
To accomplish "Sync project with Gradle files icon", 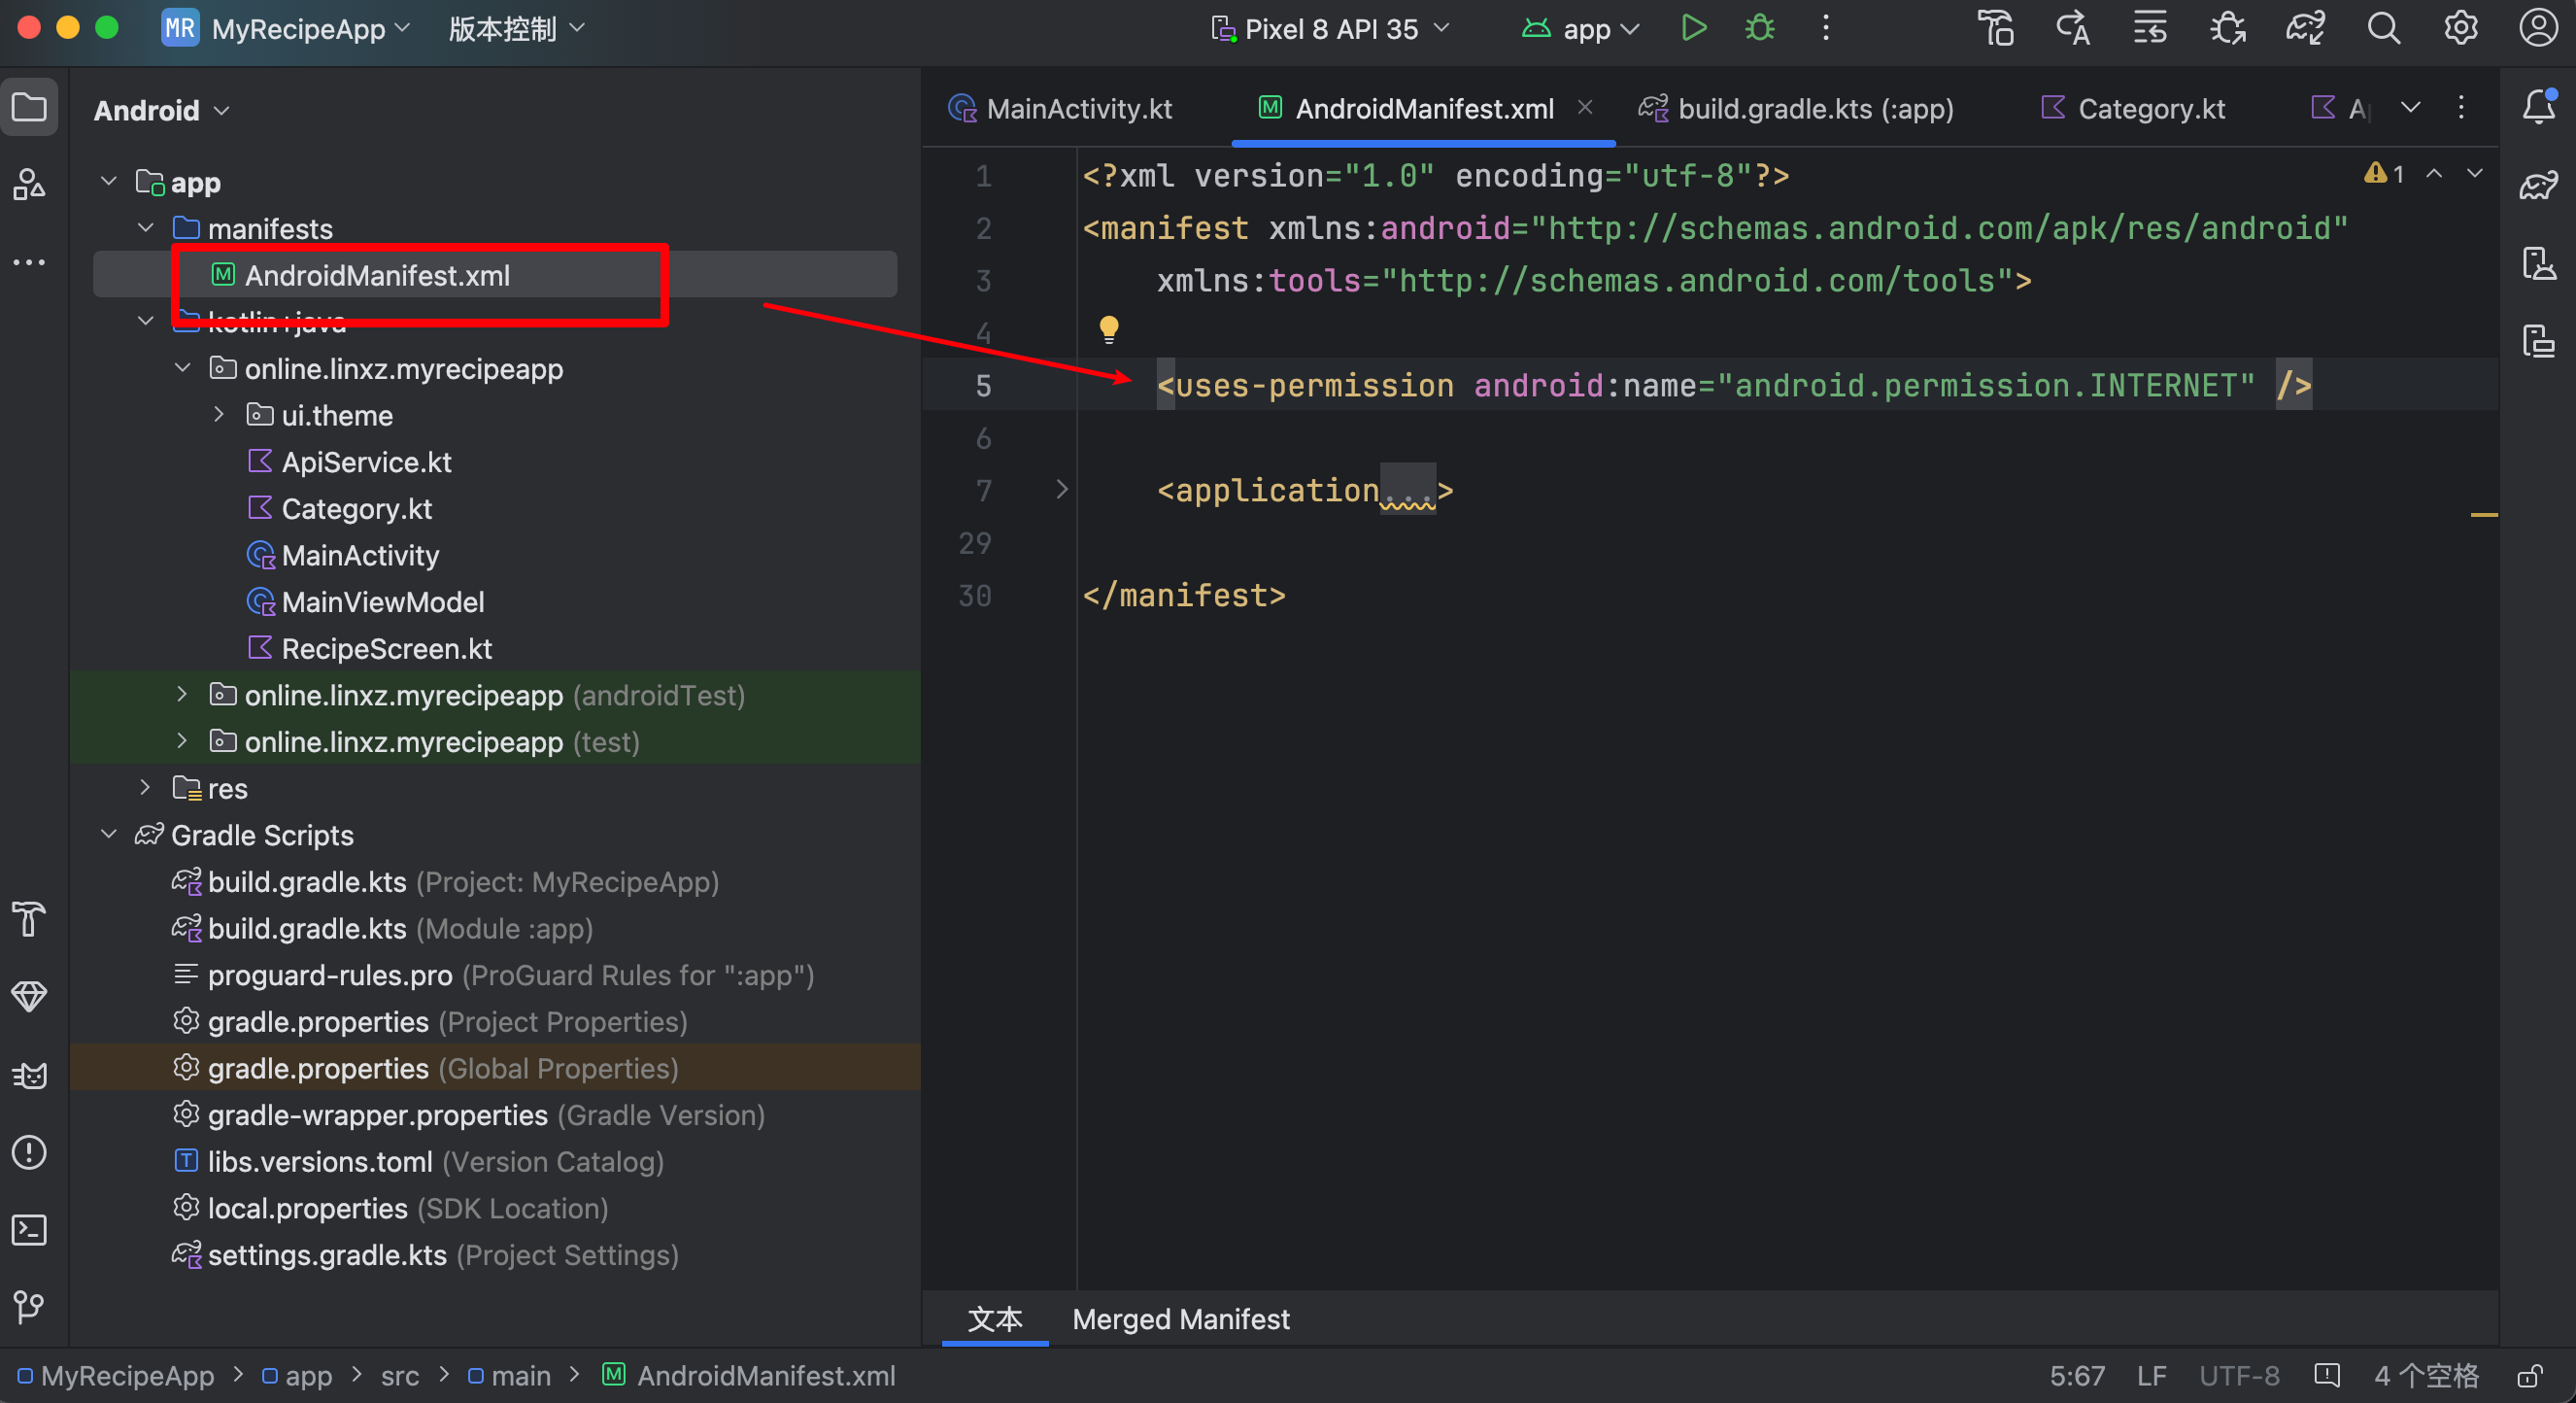I will tap(2305, 28).
